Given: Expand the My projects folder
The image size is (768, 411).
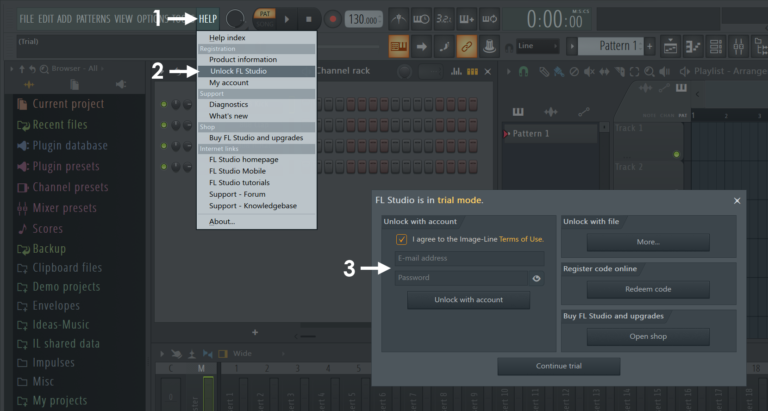Looking at the screenshot, I should pyautogui.click(x=52, y=401).
